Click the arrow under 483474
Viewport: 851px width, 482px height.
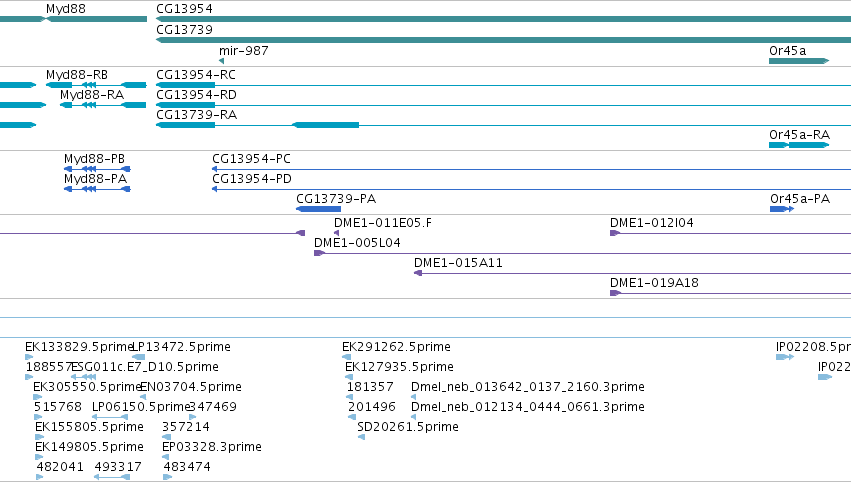[168, 477]
